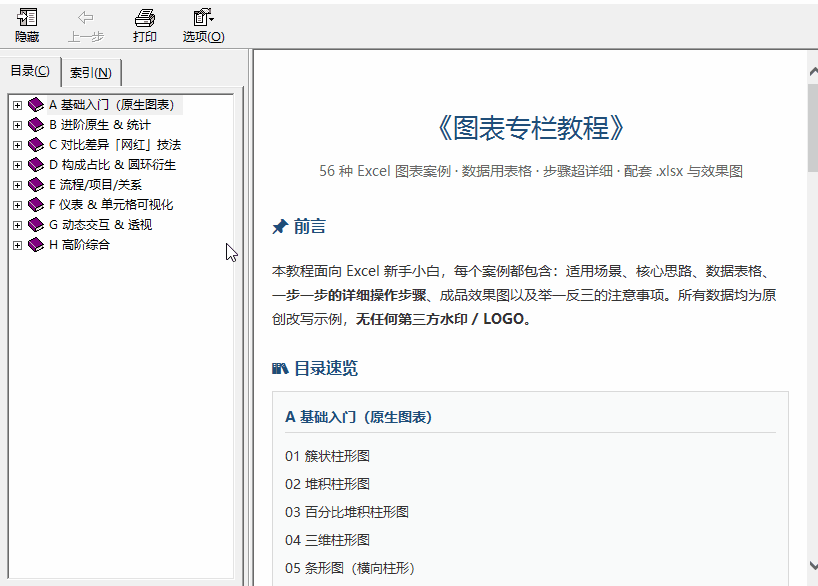Click the book icon for H 高阶综合
Screen dimensions: 818x586
coord(35,245)
